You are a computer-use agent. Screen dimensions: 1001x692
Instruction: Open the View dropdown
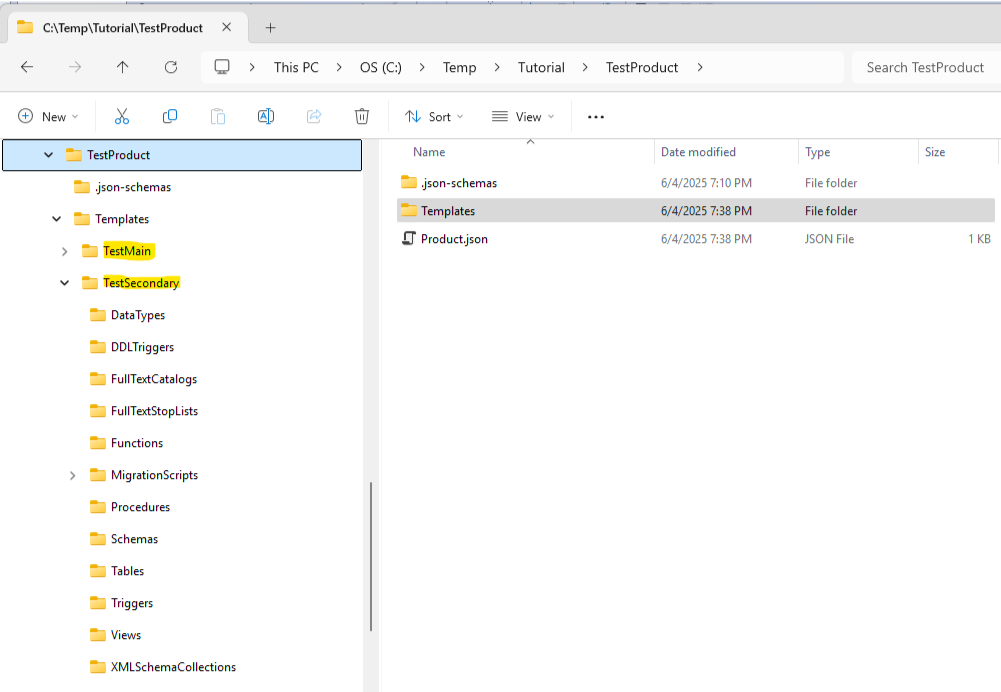522,116
